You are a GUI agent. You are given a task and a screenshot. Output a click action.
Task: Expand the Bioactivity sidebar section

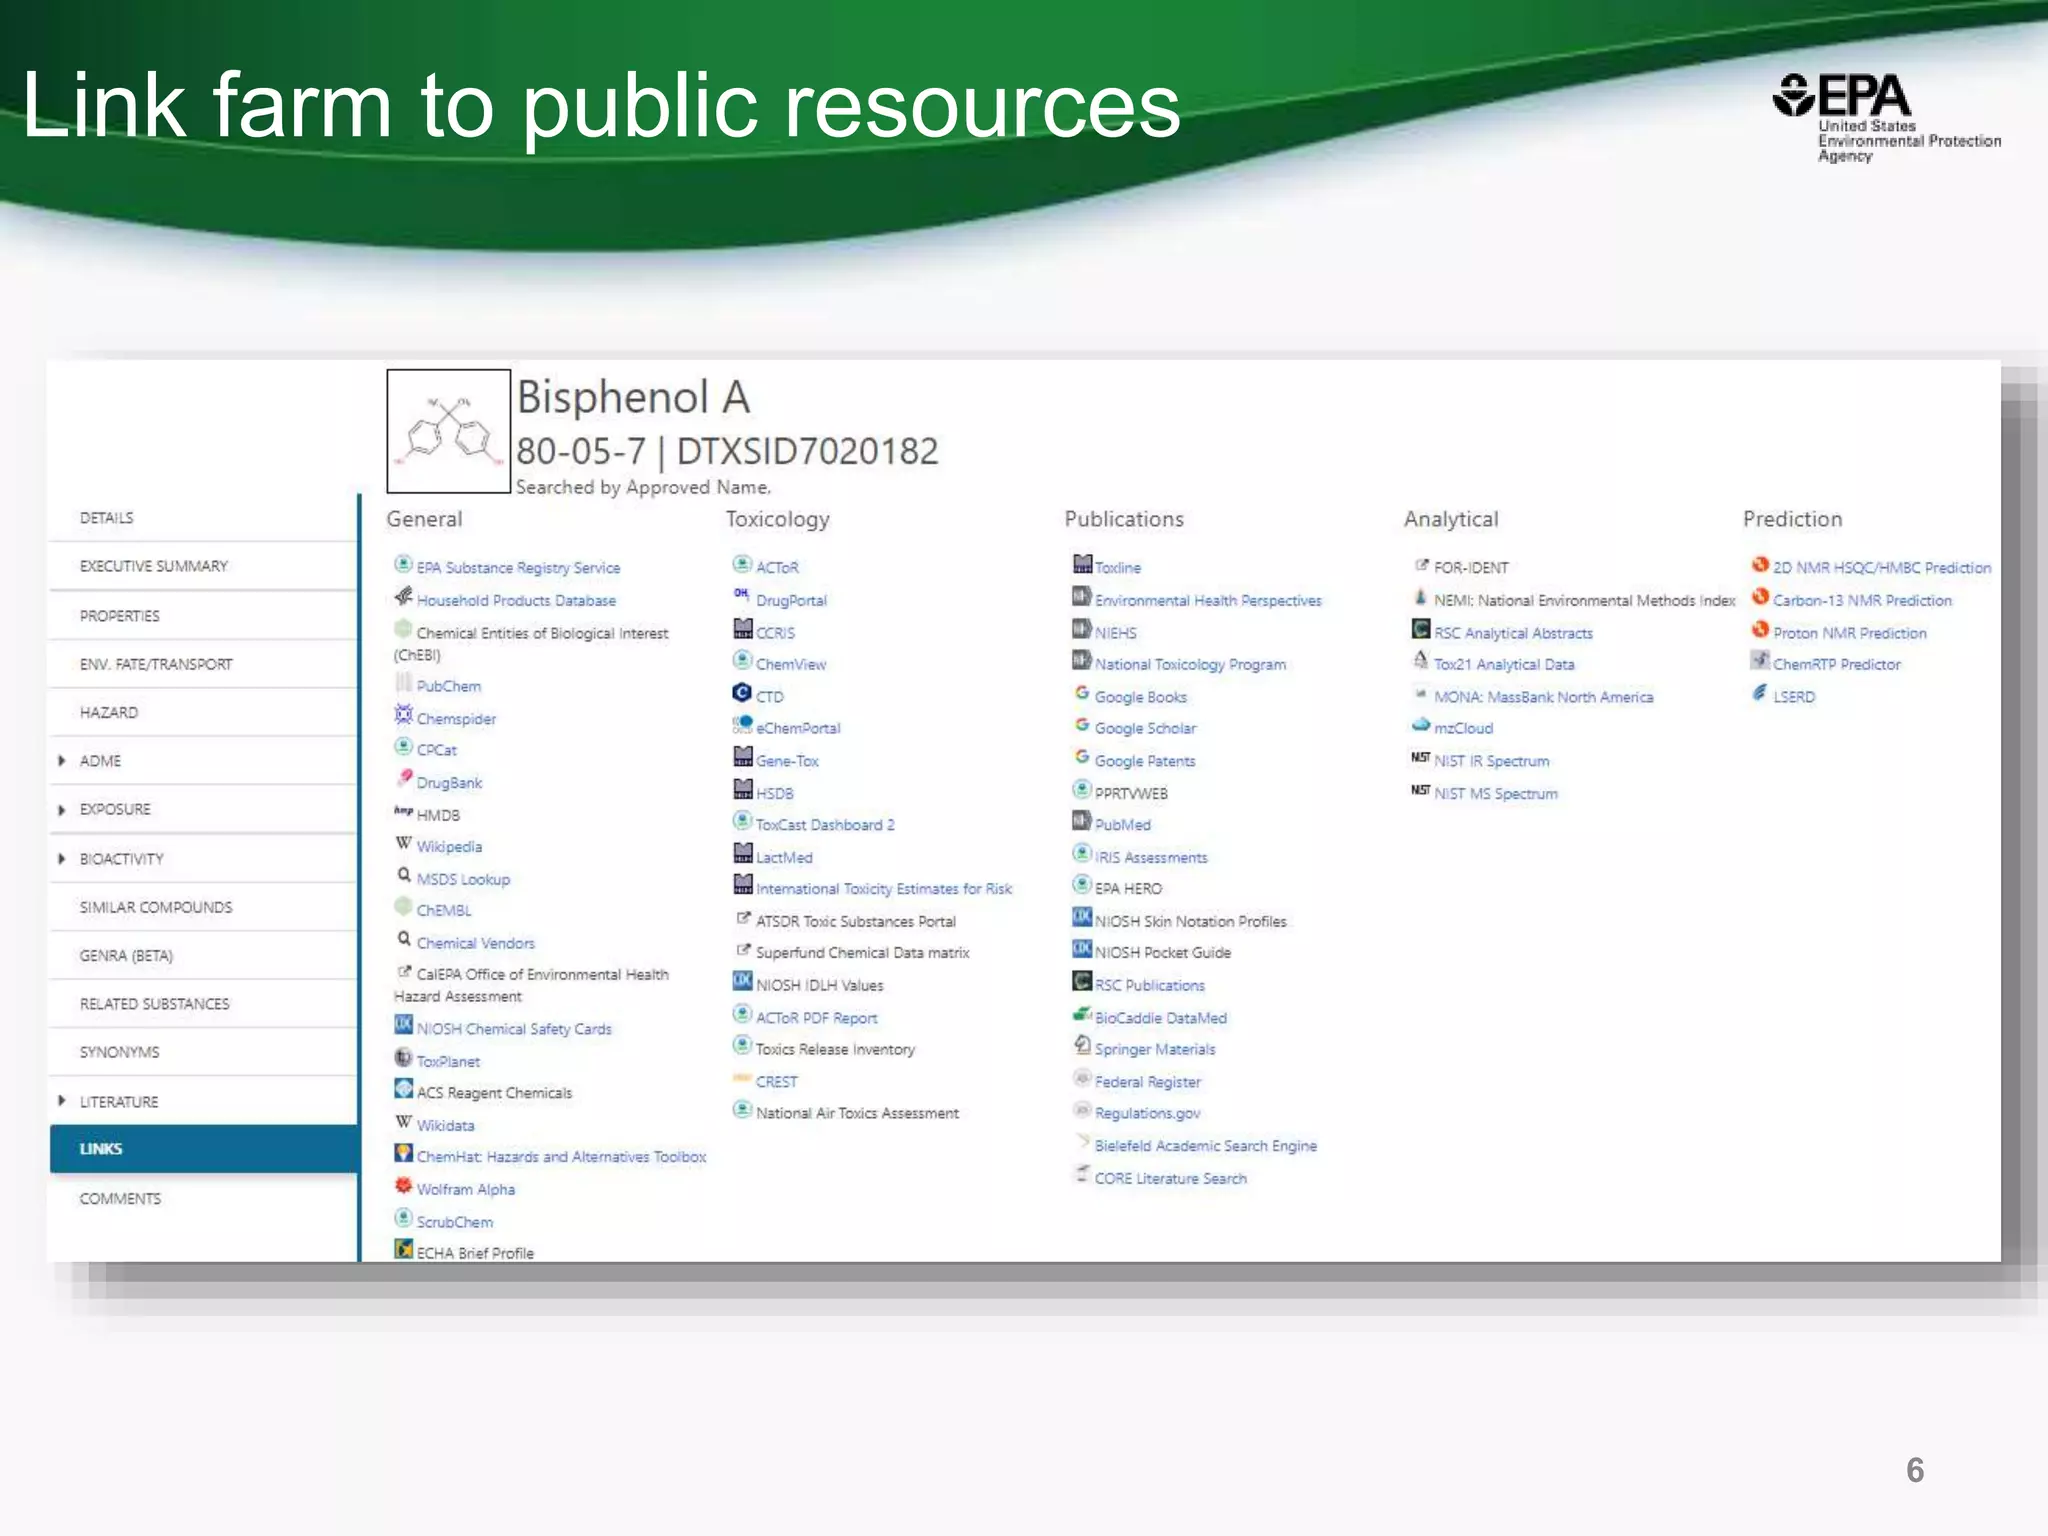pos(62,859)
